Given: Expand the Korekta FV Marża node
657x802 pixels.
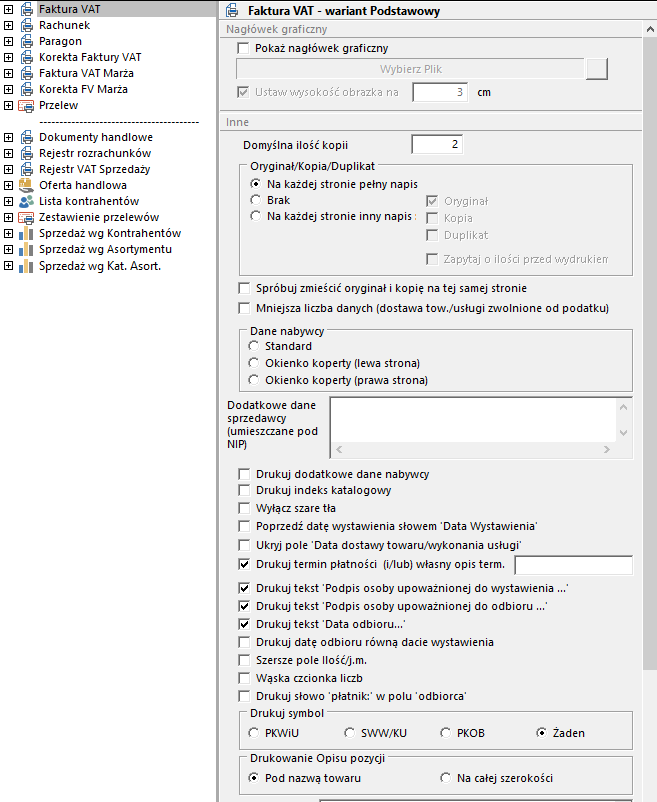Looking at the screenshot, I should (8, 89).
